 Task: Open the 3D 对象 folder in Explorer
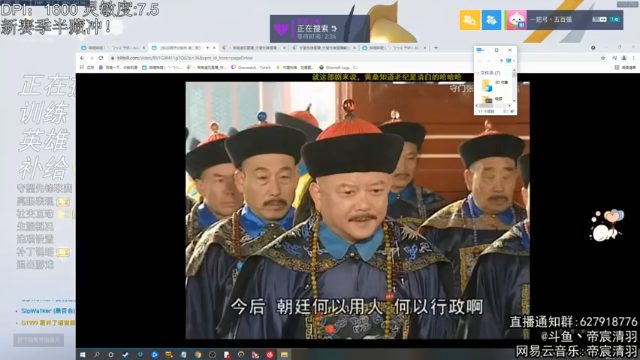coord(495,84)
